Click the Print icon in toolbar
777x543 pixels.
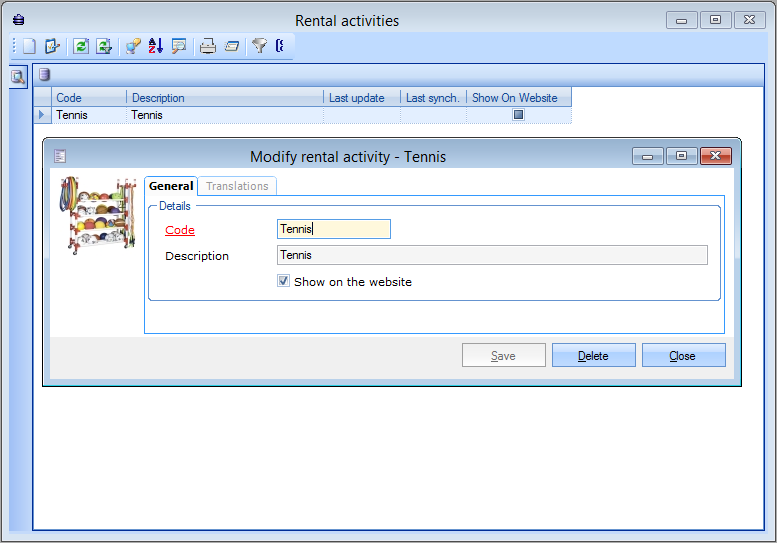click(208, 46)
